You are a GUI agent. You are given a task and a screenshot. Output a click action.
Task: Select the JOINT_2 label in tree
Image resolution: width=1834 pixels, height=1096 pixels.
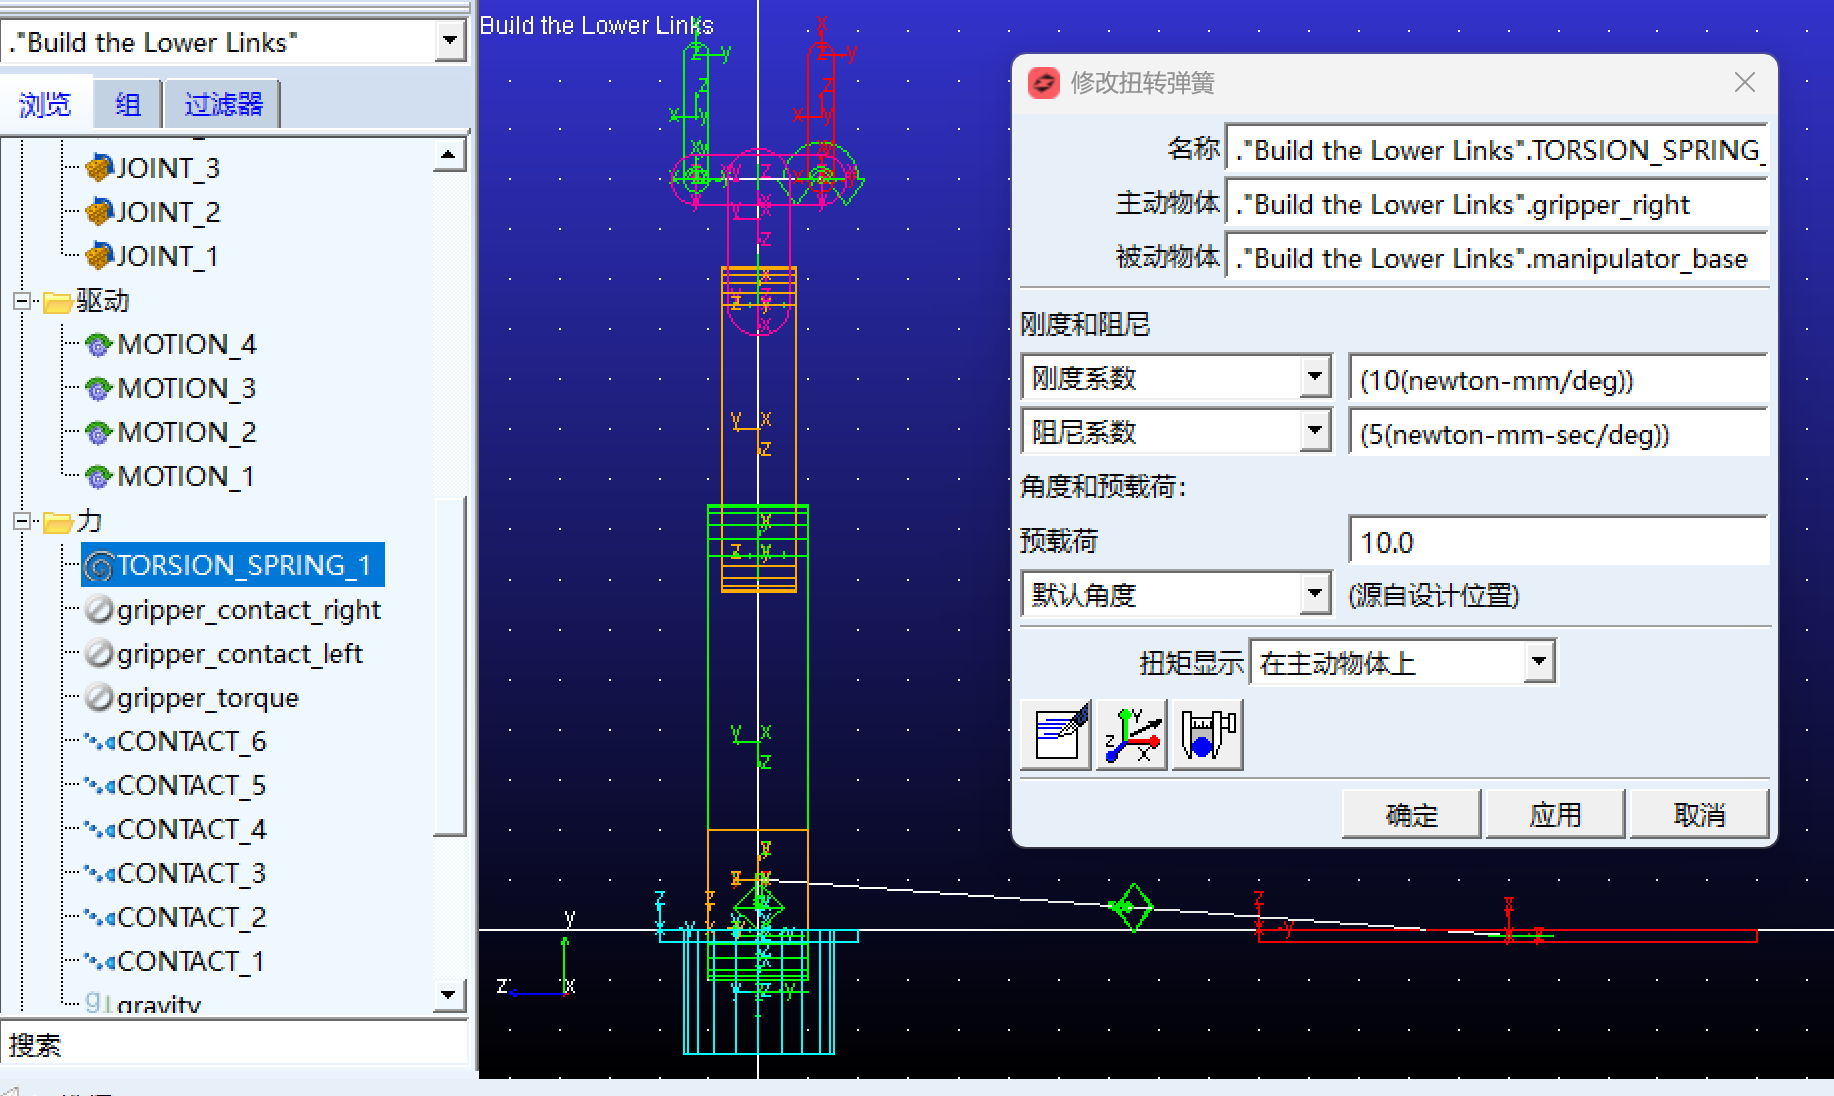[x=168, y=212]
